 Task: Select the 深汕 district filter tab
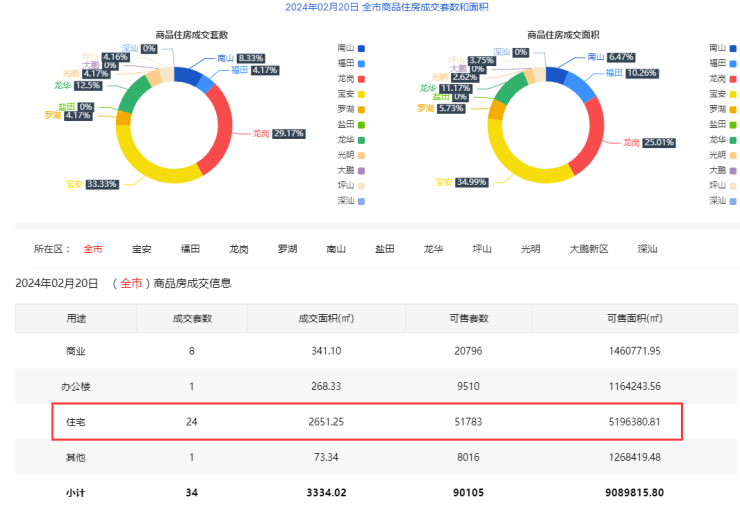pyautogui.click(x=647, y=249)
